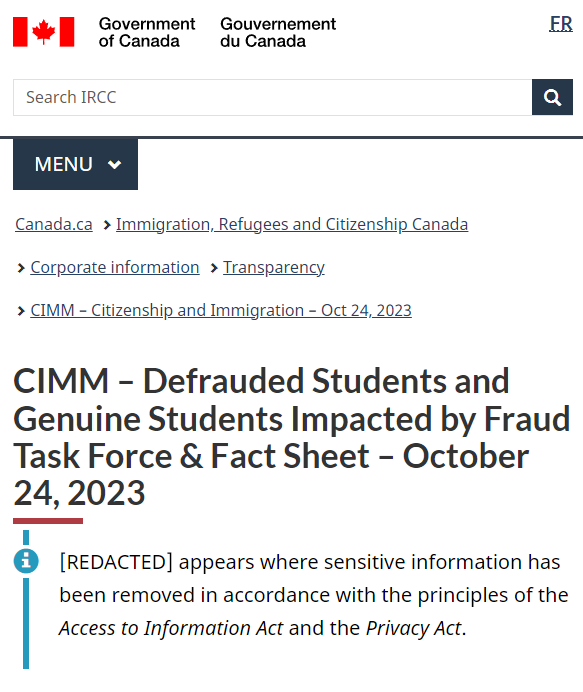This screenshot has height=692, width=583.
Task: Open the MENU dropdown button
Action: click(75, 164)
